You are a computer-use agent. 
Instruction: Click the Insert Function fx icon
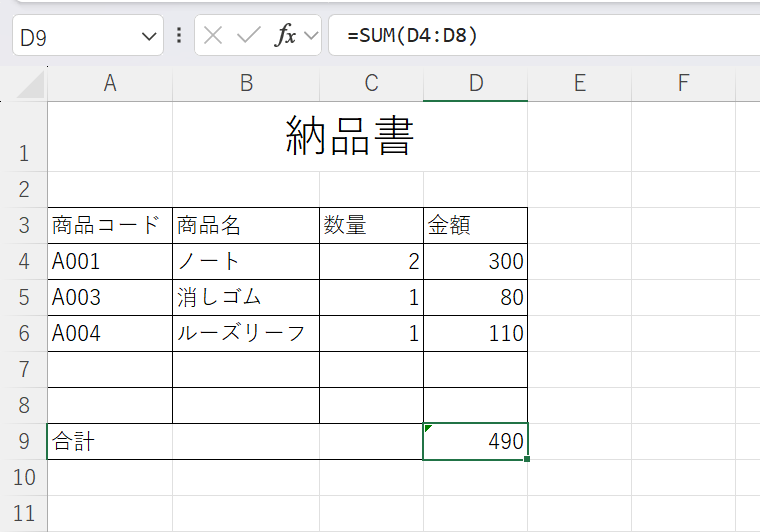285,35
